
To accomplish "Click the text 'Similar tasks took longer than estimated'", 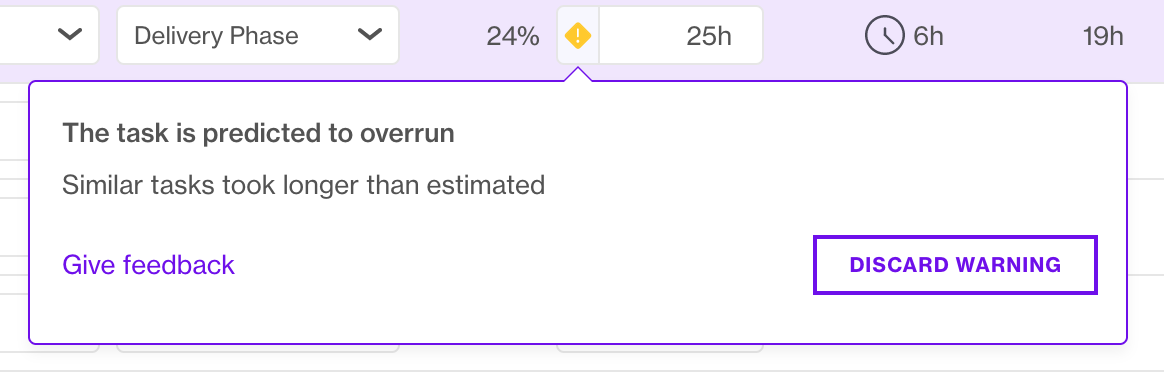I will 304,185.
